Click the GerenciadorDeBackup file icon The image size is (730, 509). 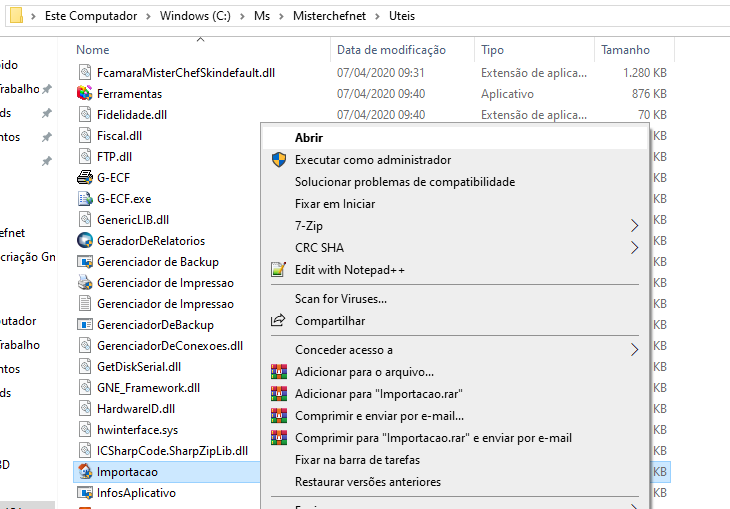click(85, 325)
